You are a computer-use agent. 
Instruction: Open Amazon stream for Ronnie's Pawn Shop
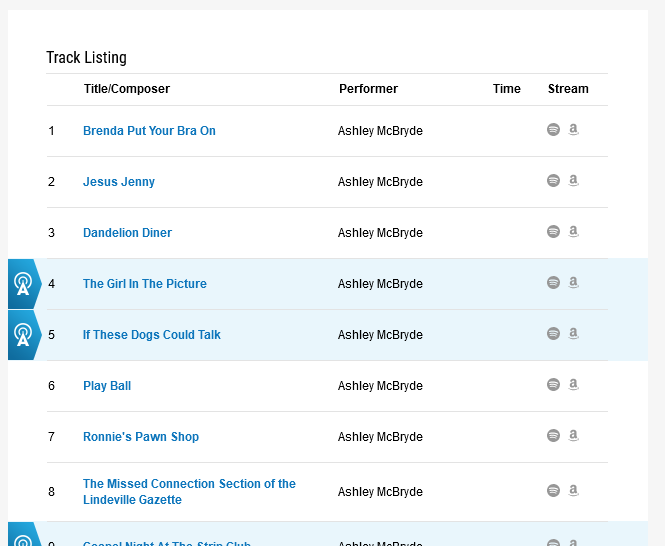pyautogui.click(x=574, y=435)
